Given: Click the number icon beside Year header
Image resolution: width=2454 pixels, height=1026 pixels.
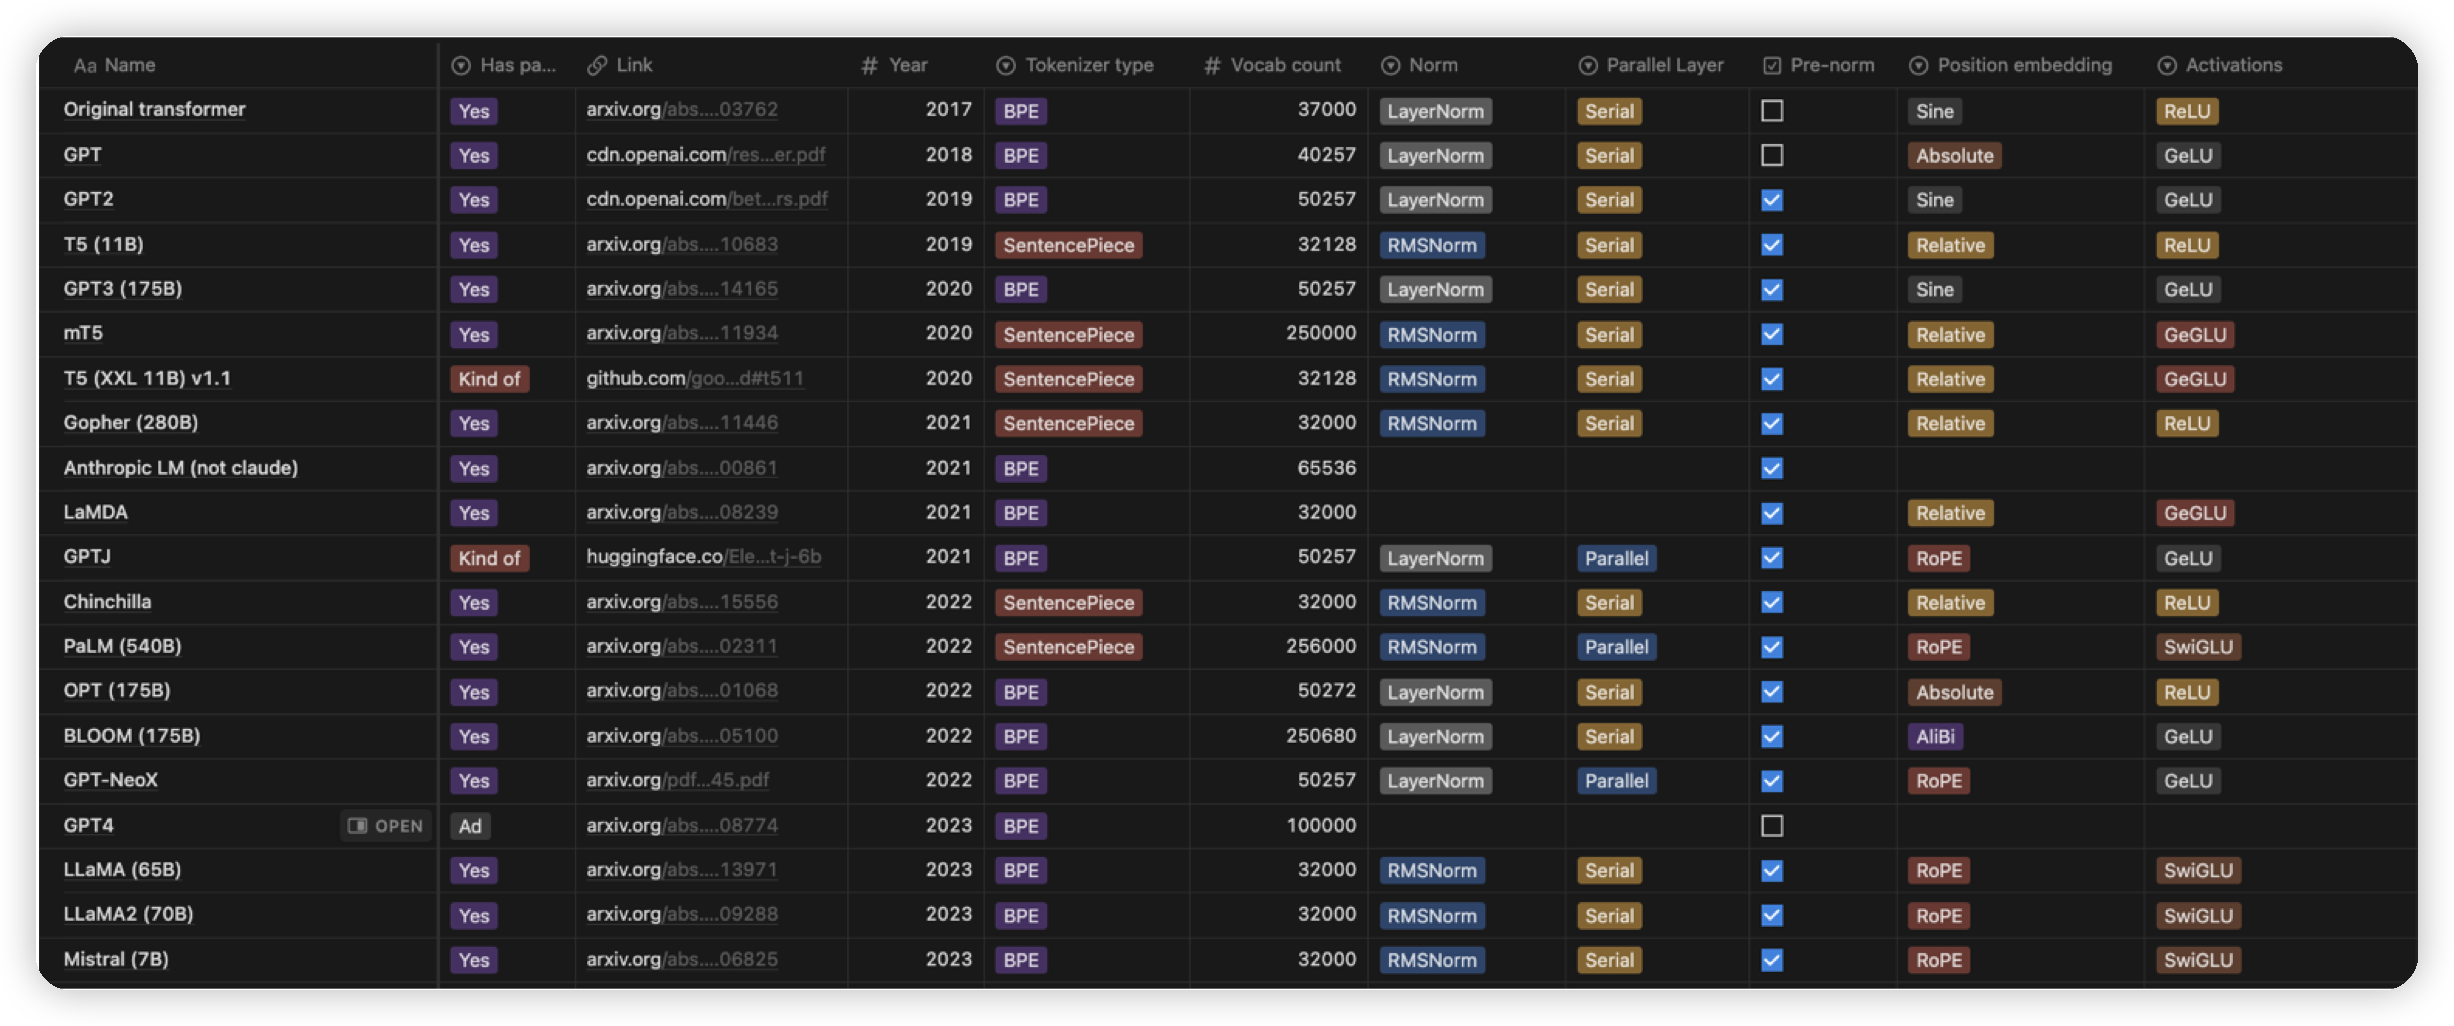Looking at the screenshot, I should point(869,66).
